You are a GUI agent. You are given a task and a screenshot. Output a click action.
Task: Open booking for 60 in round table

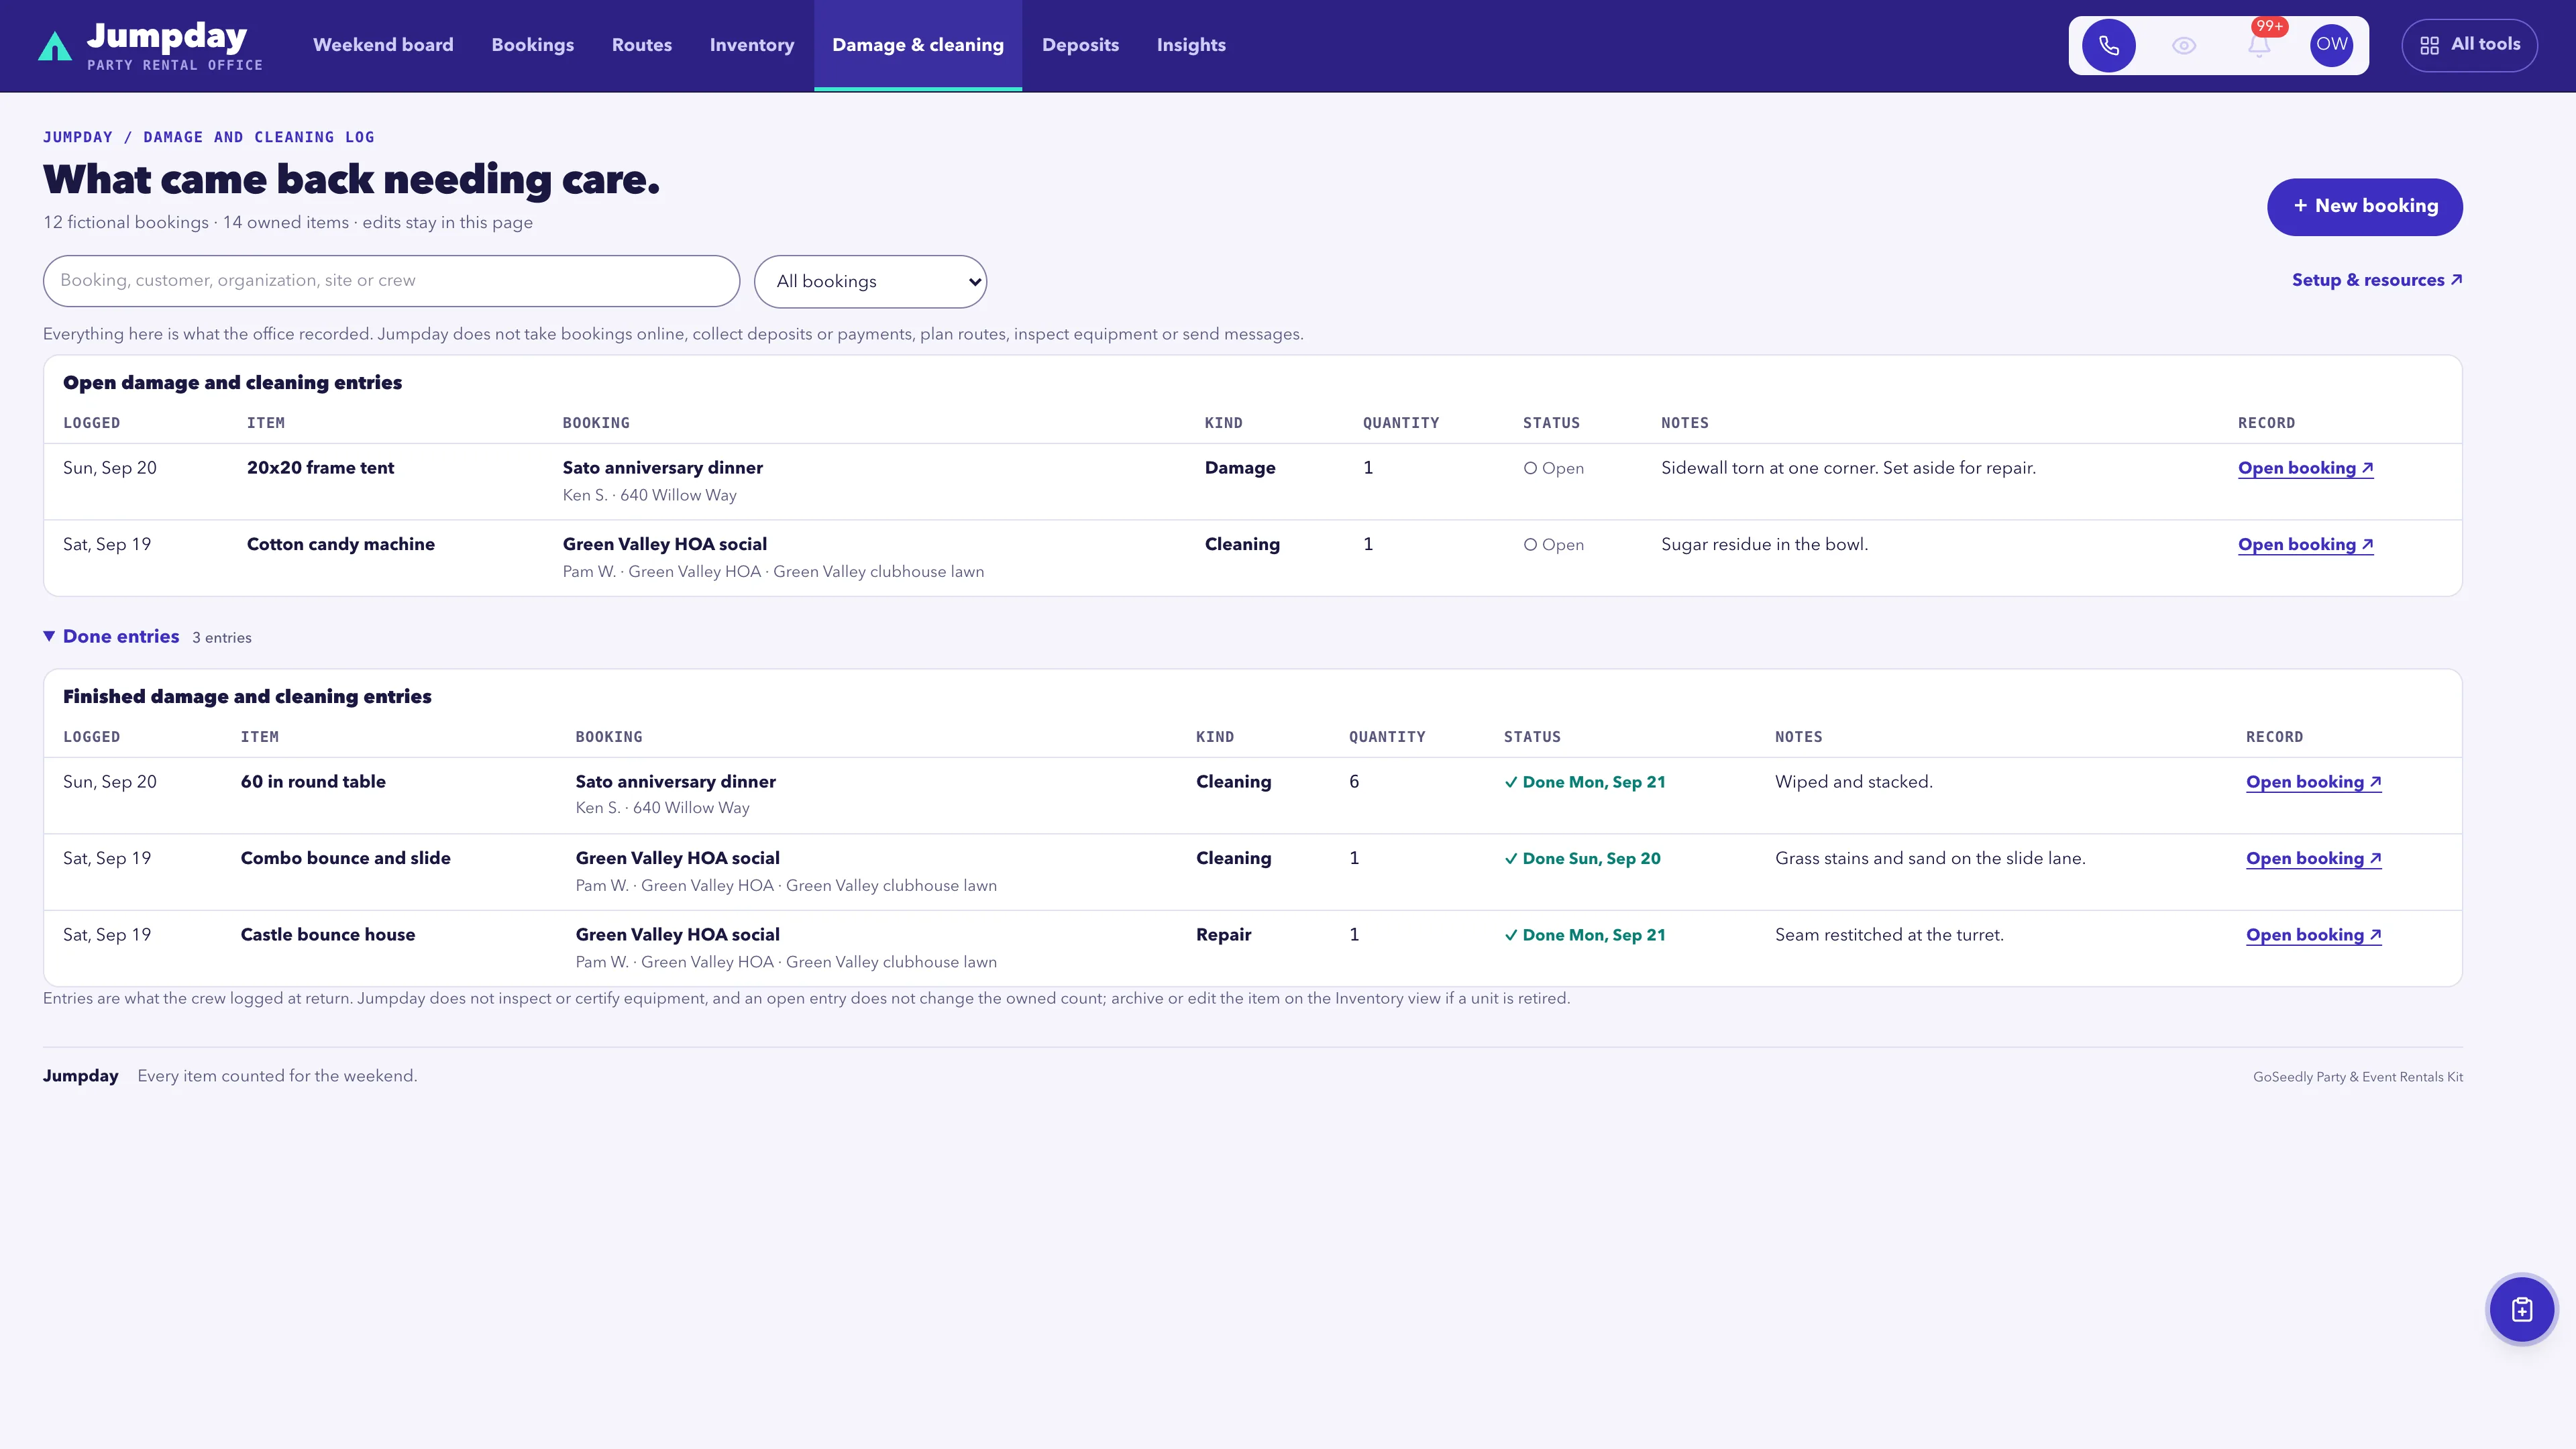pyautogui.click(x=2313, y=782)
